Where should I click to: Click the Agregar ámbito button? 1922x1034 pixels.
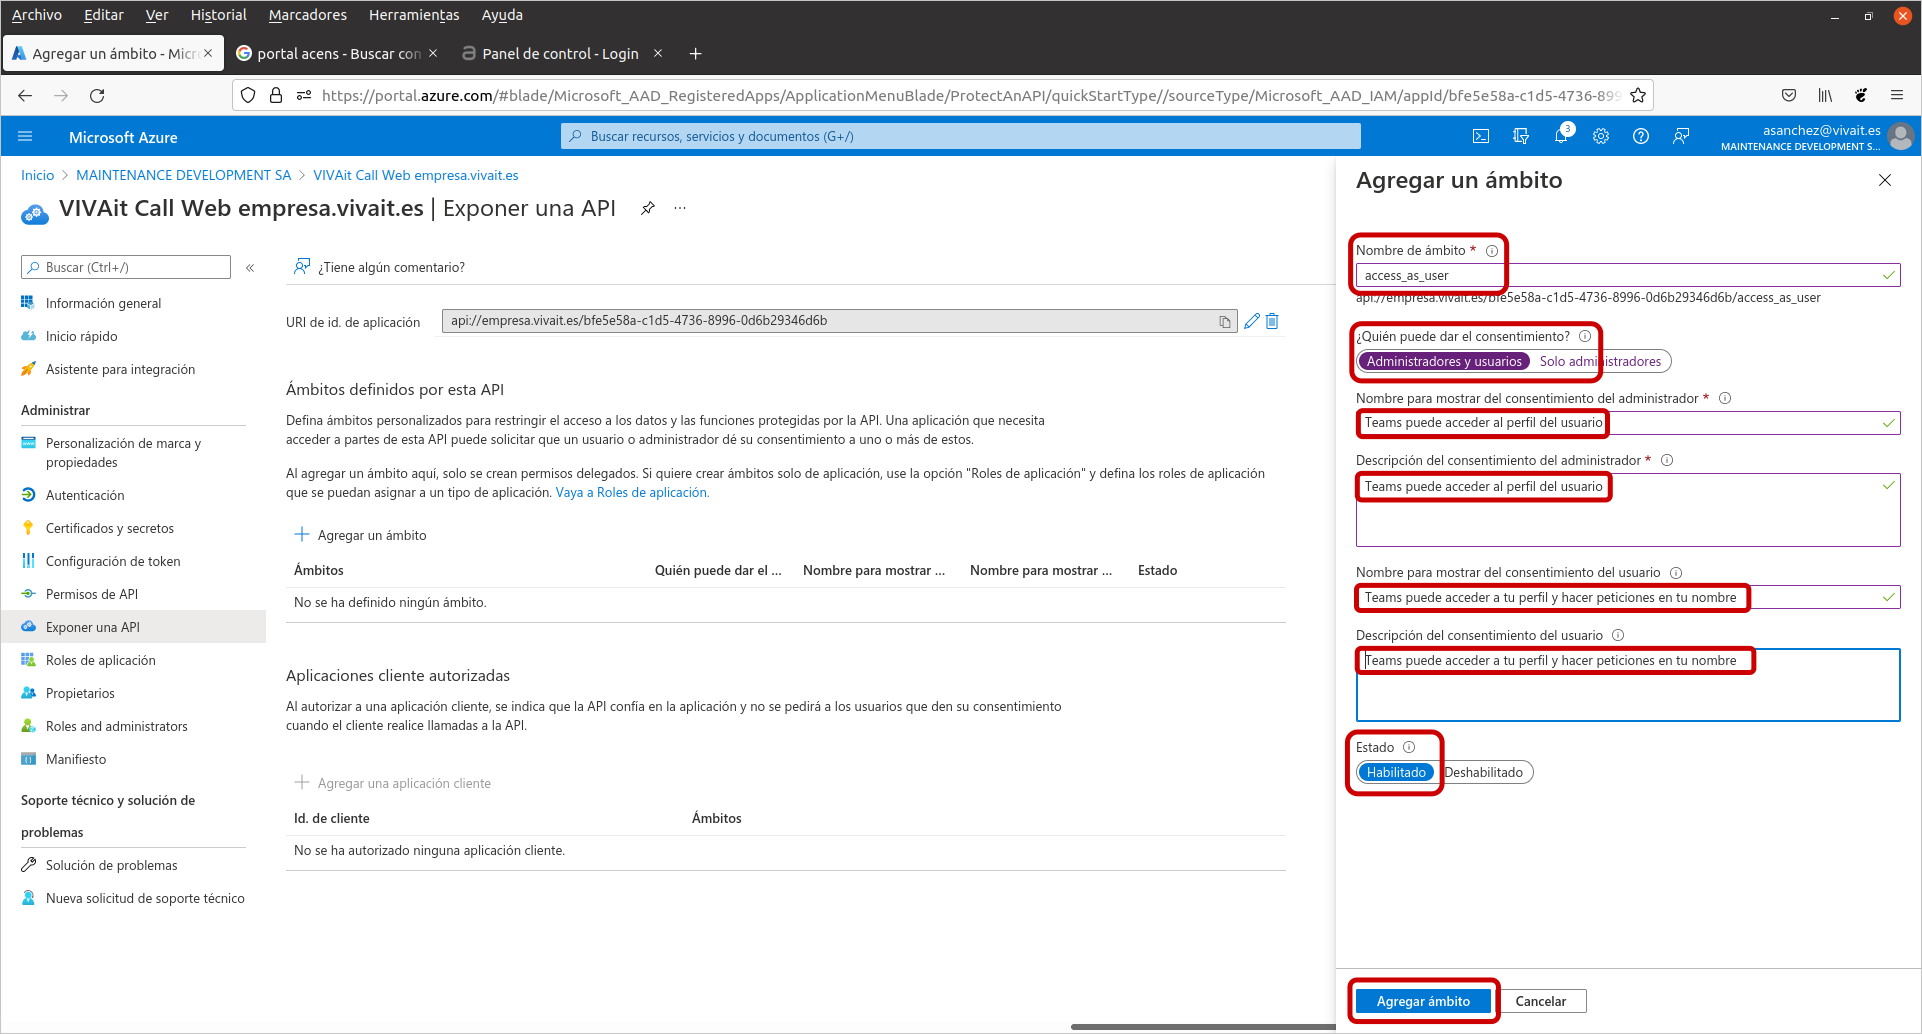point(1423,1002)
